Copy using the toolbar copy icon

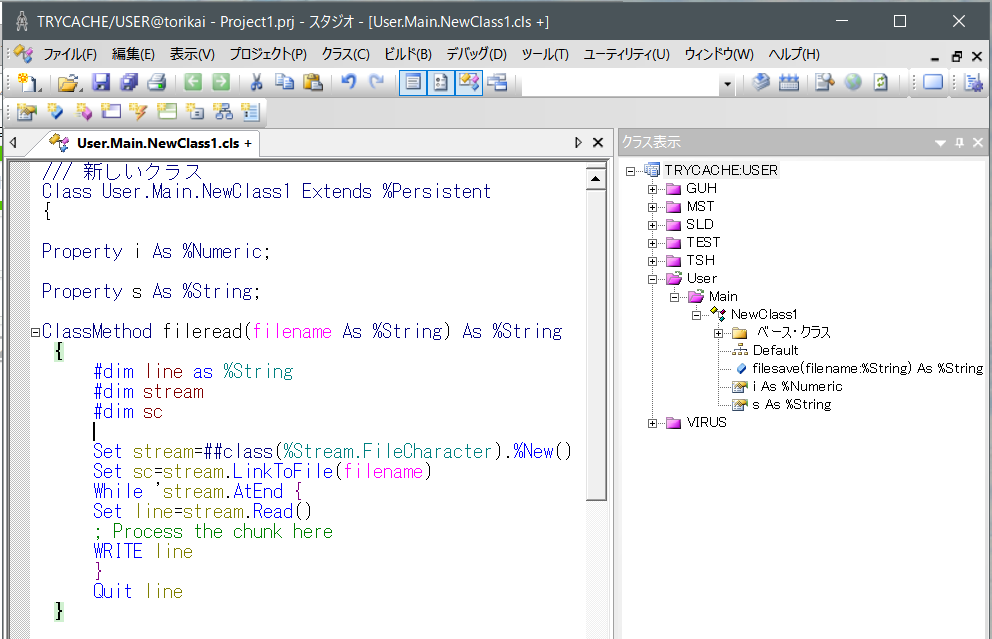[x=283, y=83]
